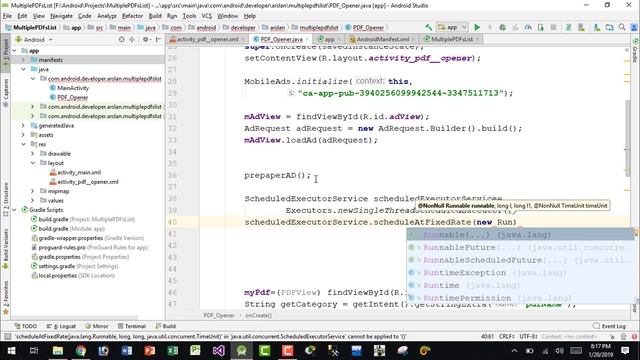Toggle the Build Variants side panel
640x360 pixels.
[6, 249]
